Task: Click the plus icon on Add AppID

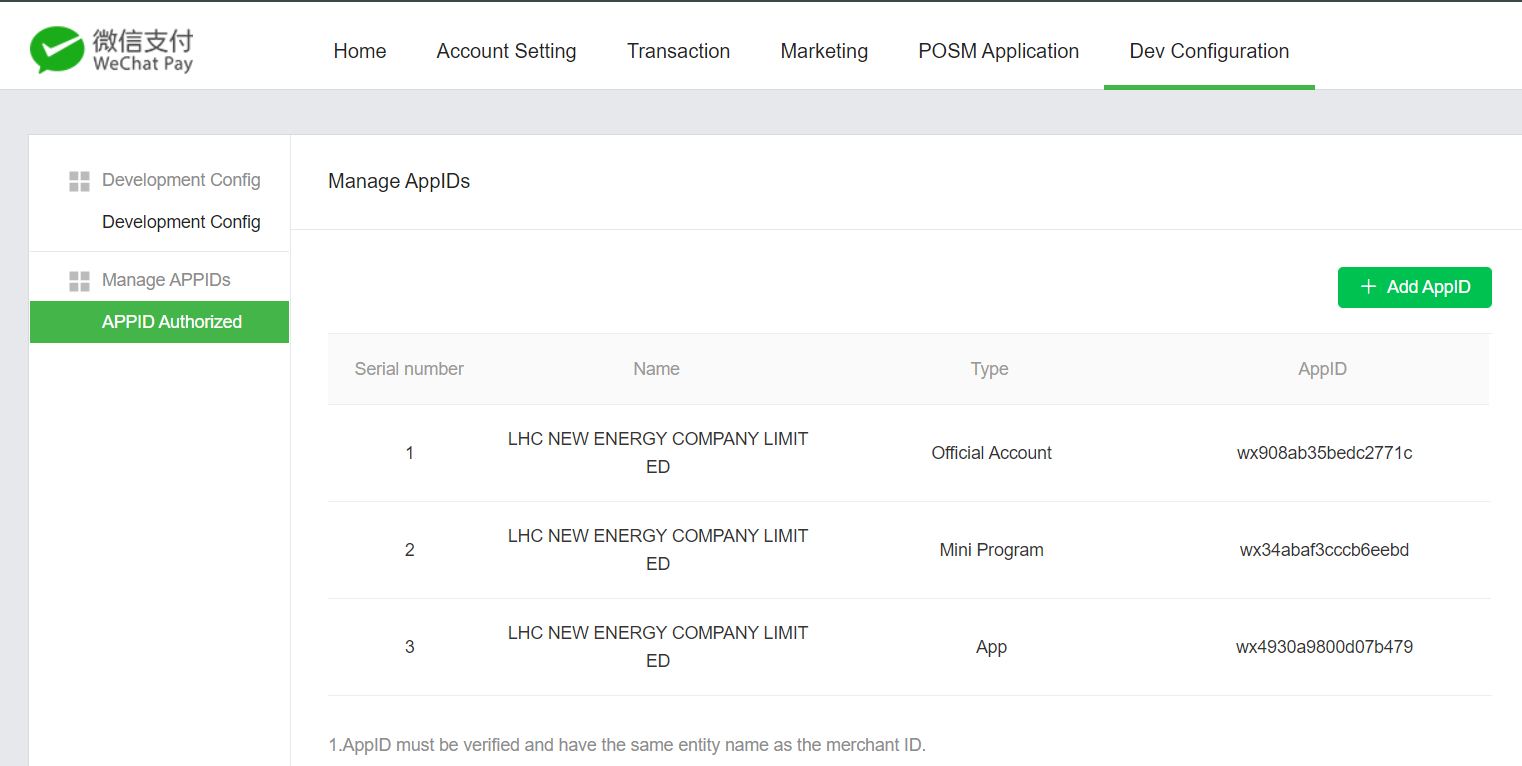Action: (x=1369, y=287)
